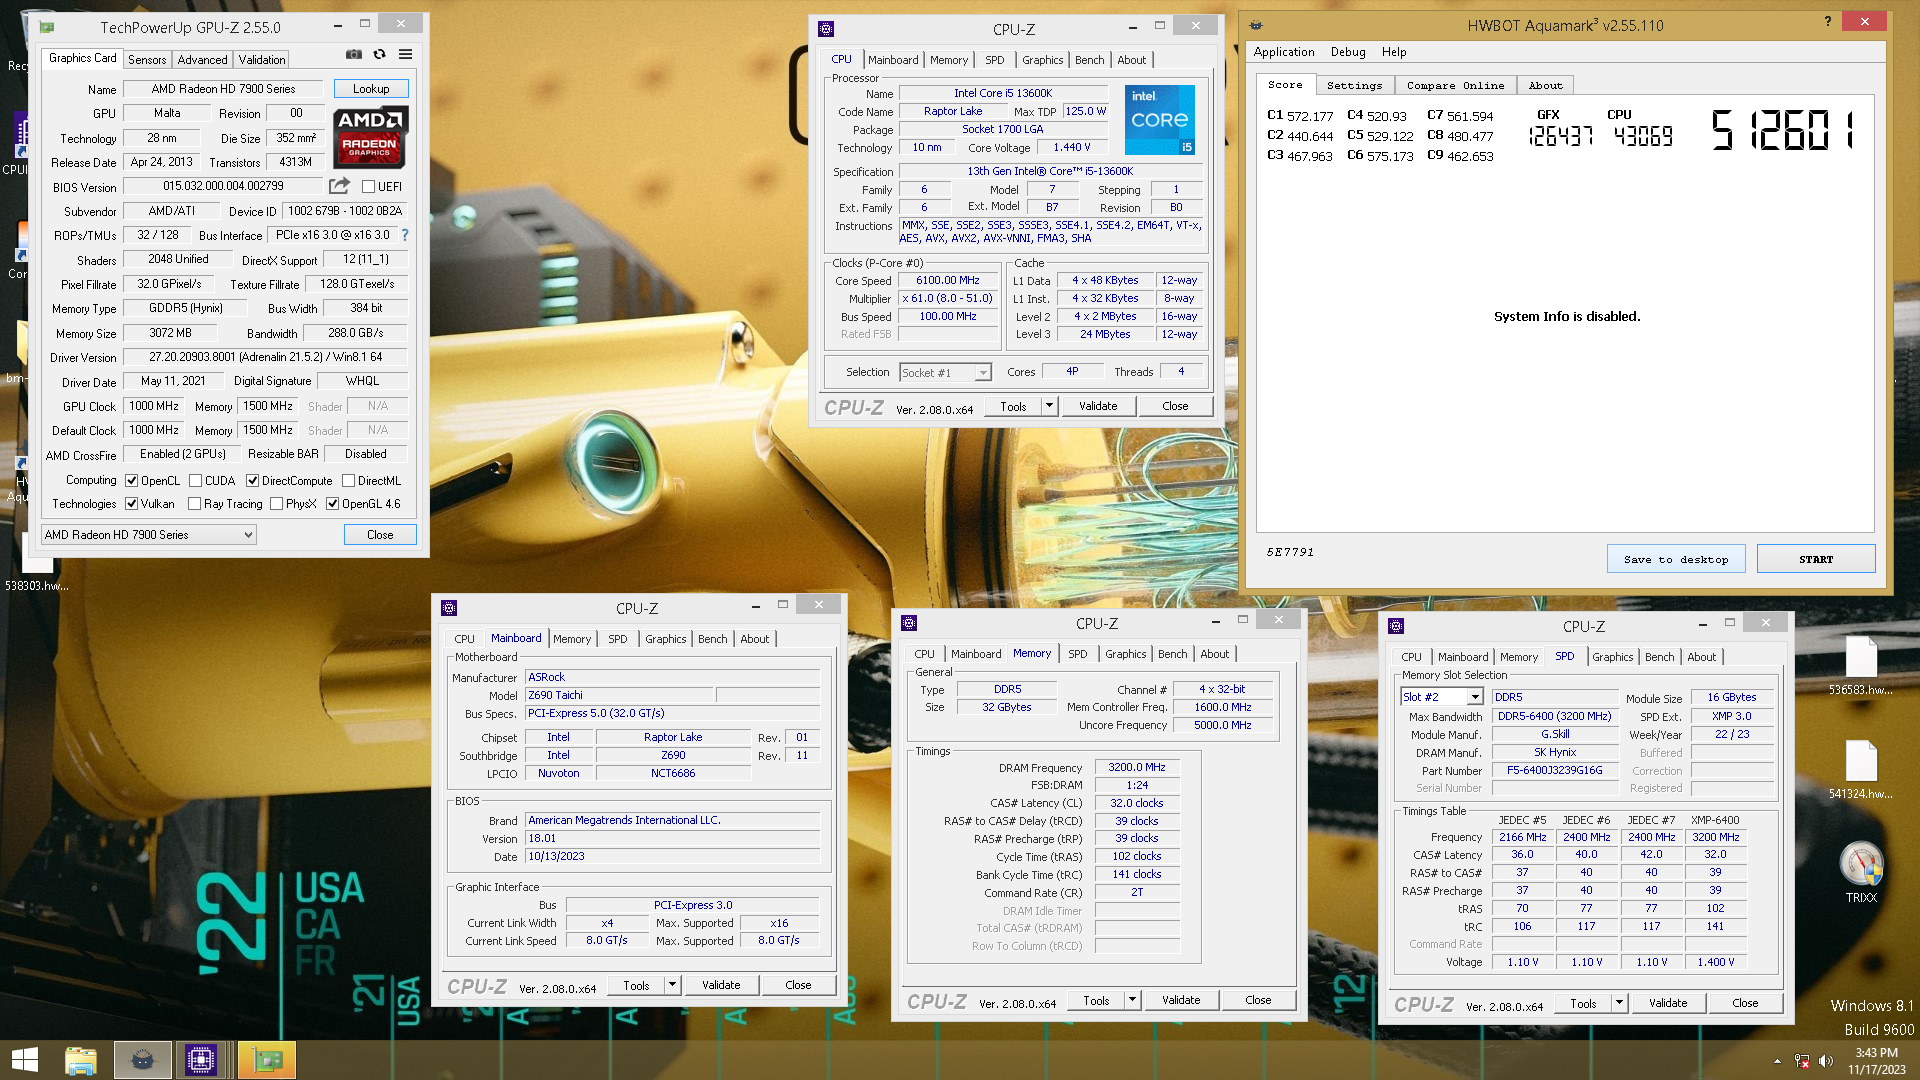1920x1080 pixels.
Task: Open the Windows Start button
Action: pos(25,1060)
